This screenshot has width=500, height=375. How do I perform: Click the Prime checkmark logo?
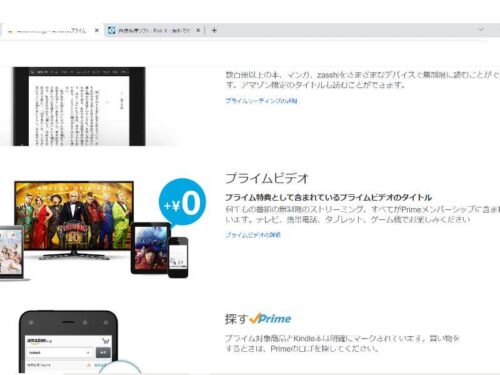270,319
